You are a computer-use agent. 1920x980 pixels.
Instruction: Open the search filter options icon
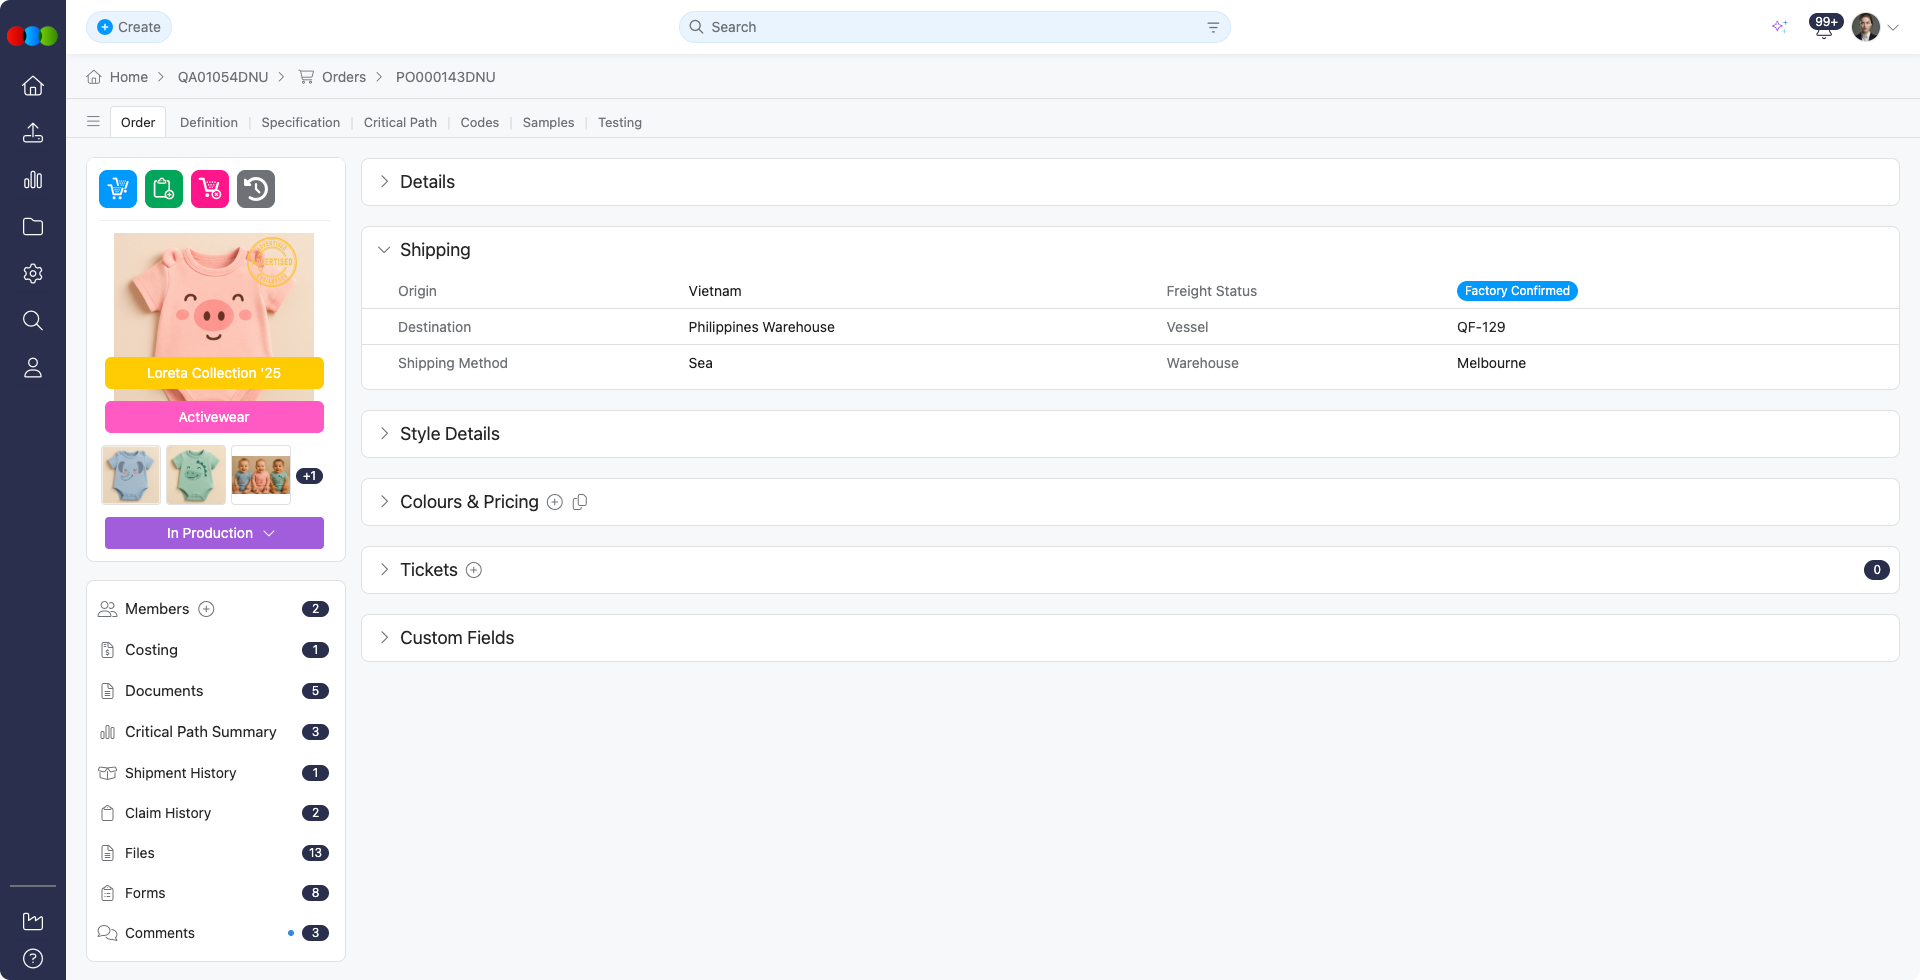pos(1213,27)
